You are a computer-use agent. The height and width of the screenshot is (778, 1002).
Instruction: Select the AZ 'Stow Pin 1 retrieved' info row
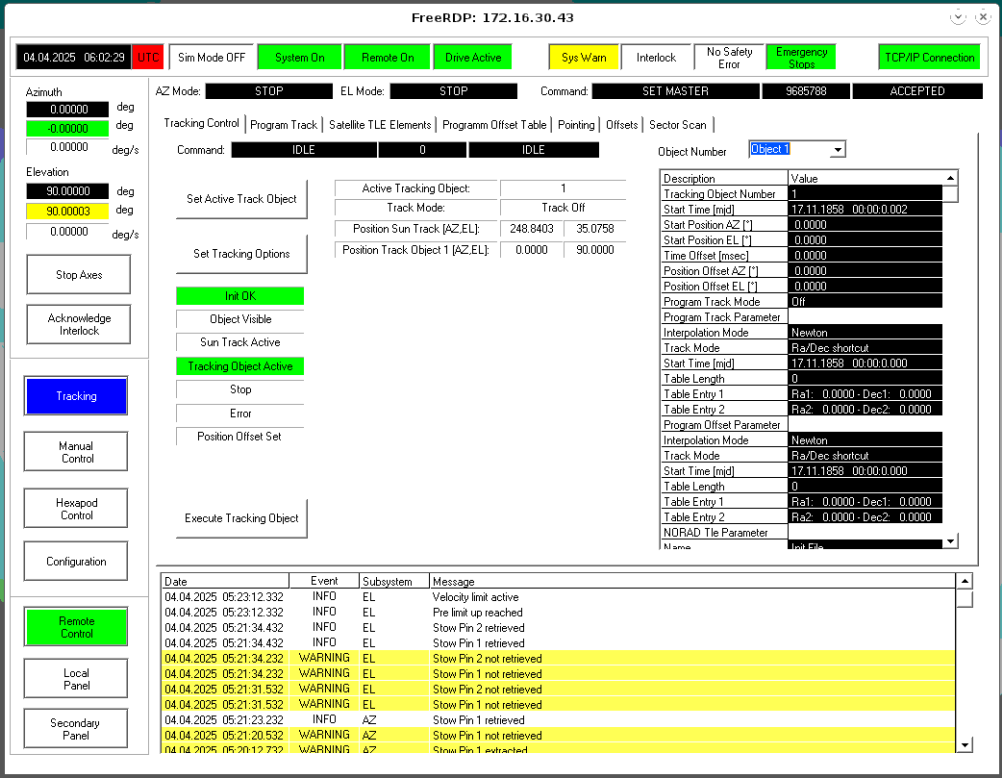tap(559, 720)
